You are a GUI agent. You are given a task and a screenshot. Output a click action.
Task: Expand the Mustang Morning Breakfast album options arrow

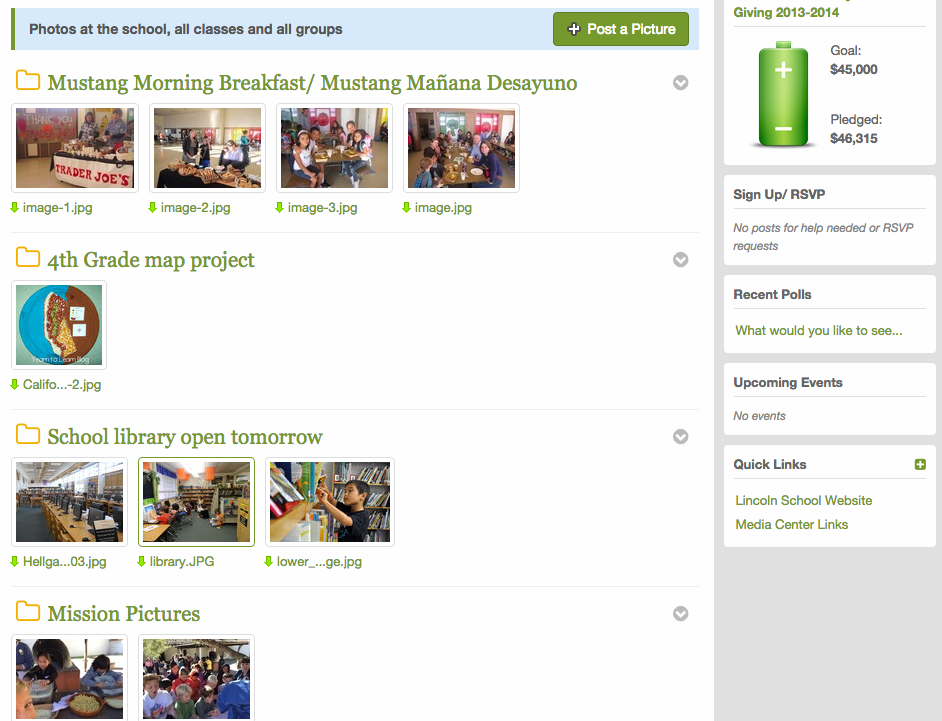click(681, 83)
